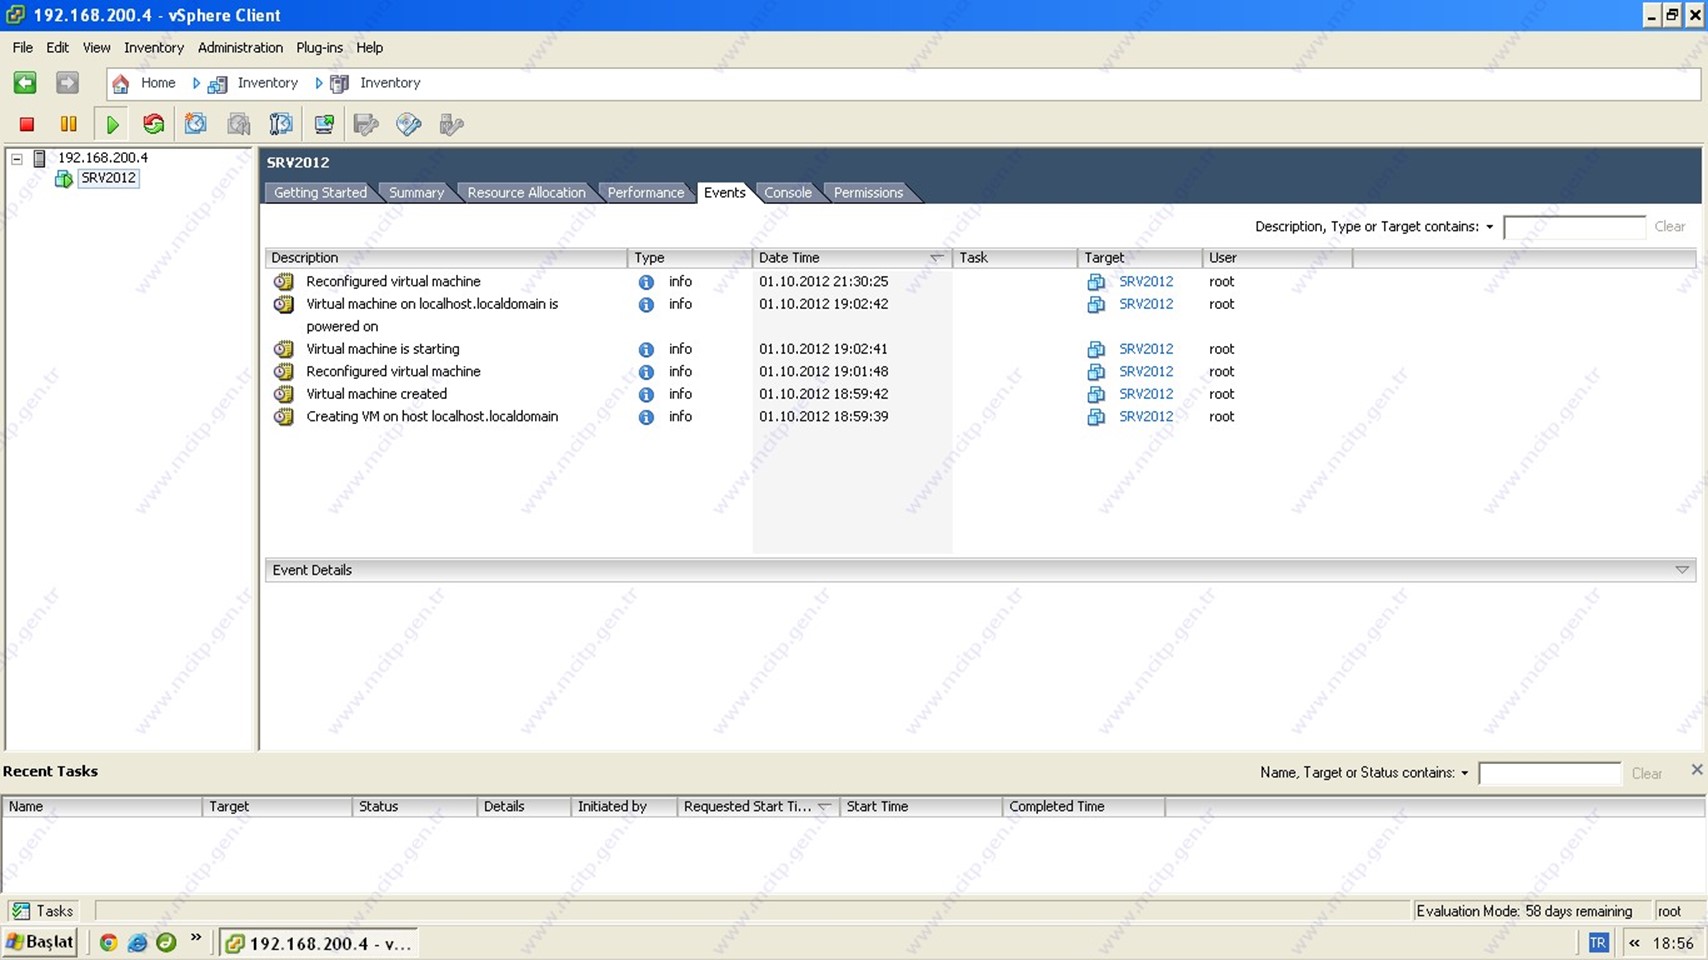Viewport: 1708px width, 960px height.
Task: Select the SRV2012 node in inventory tree
Action: click(108, 178)
